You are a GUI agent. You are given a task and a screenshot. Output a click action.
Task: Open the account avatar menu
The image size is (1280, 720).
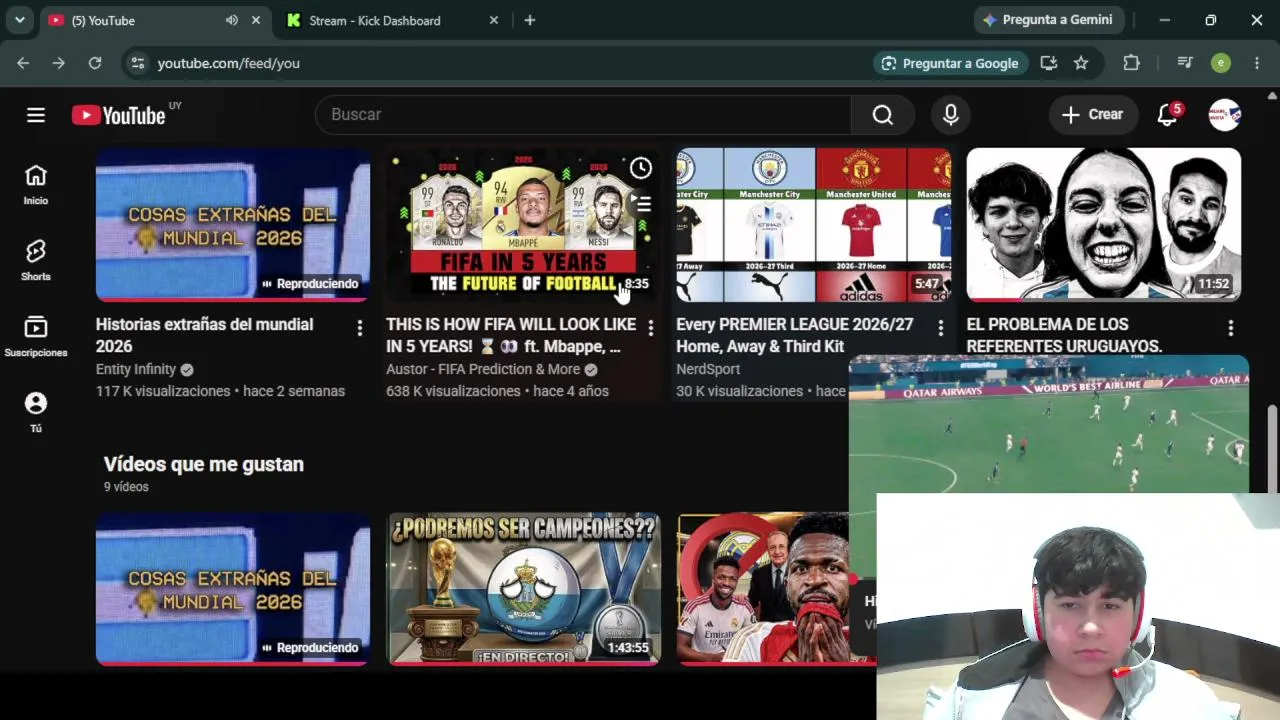pos(1225,115)
